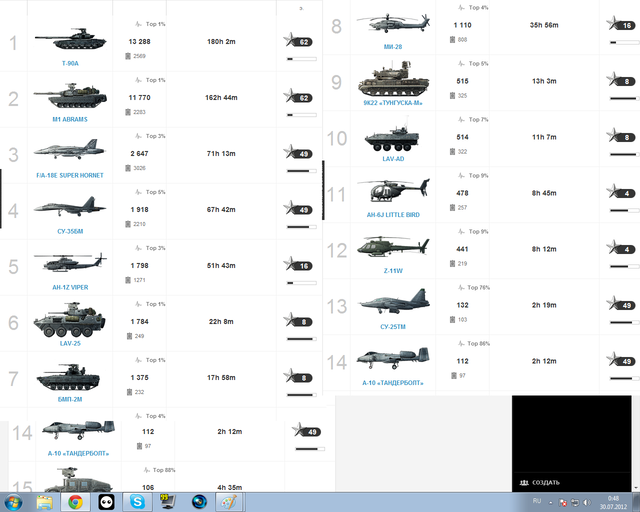
Task: Click the progress bar in the T-90A row
Action: [x=302, y=59]
